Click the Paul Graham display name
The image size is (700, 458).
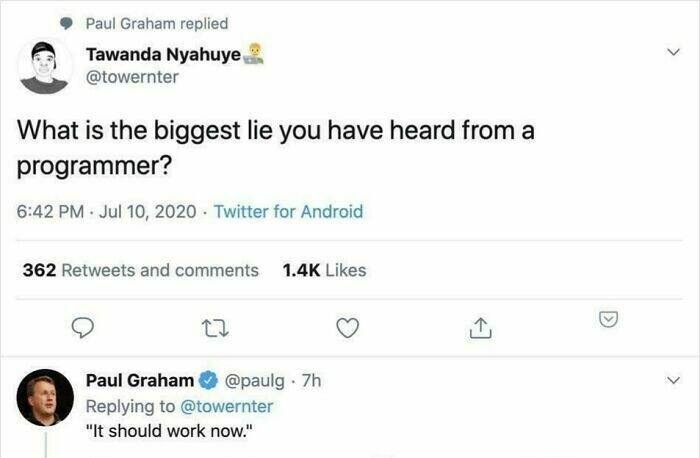tap(140, 380)
